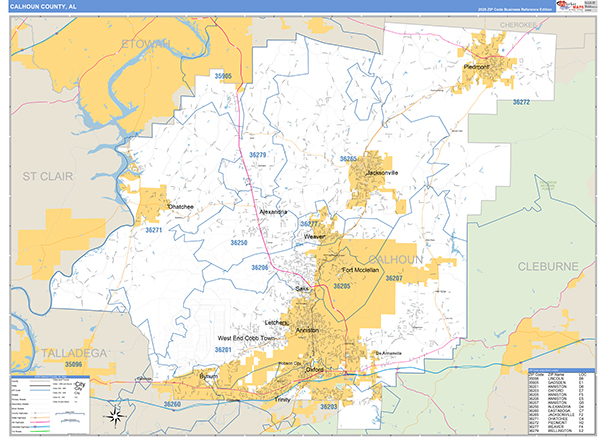The height and width of the screenshot is (437, 600).
Task: Click ZIP code label 35905
Action: 223,76
